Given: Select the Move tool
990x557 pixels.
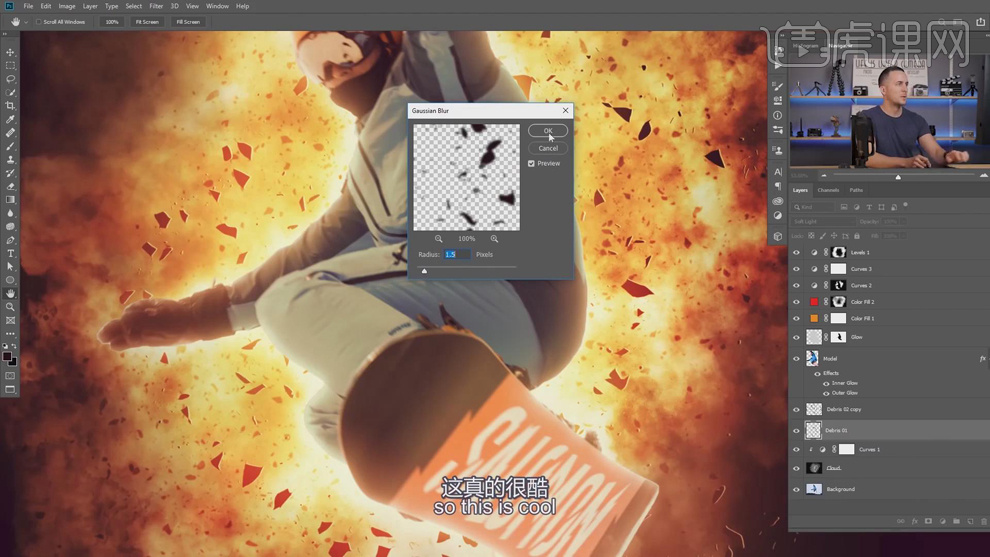Looking at the screenshot, I should click(x=10, y=52).
